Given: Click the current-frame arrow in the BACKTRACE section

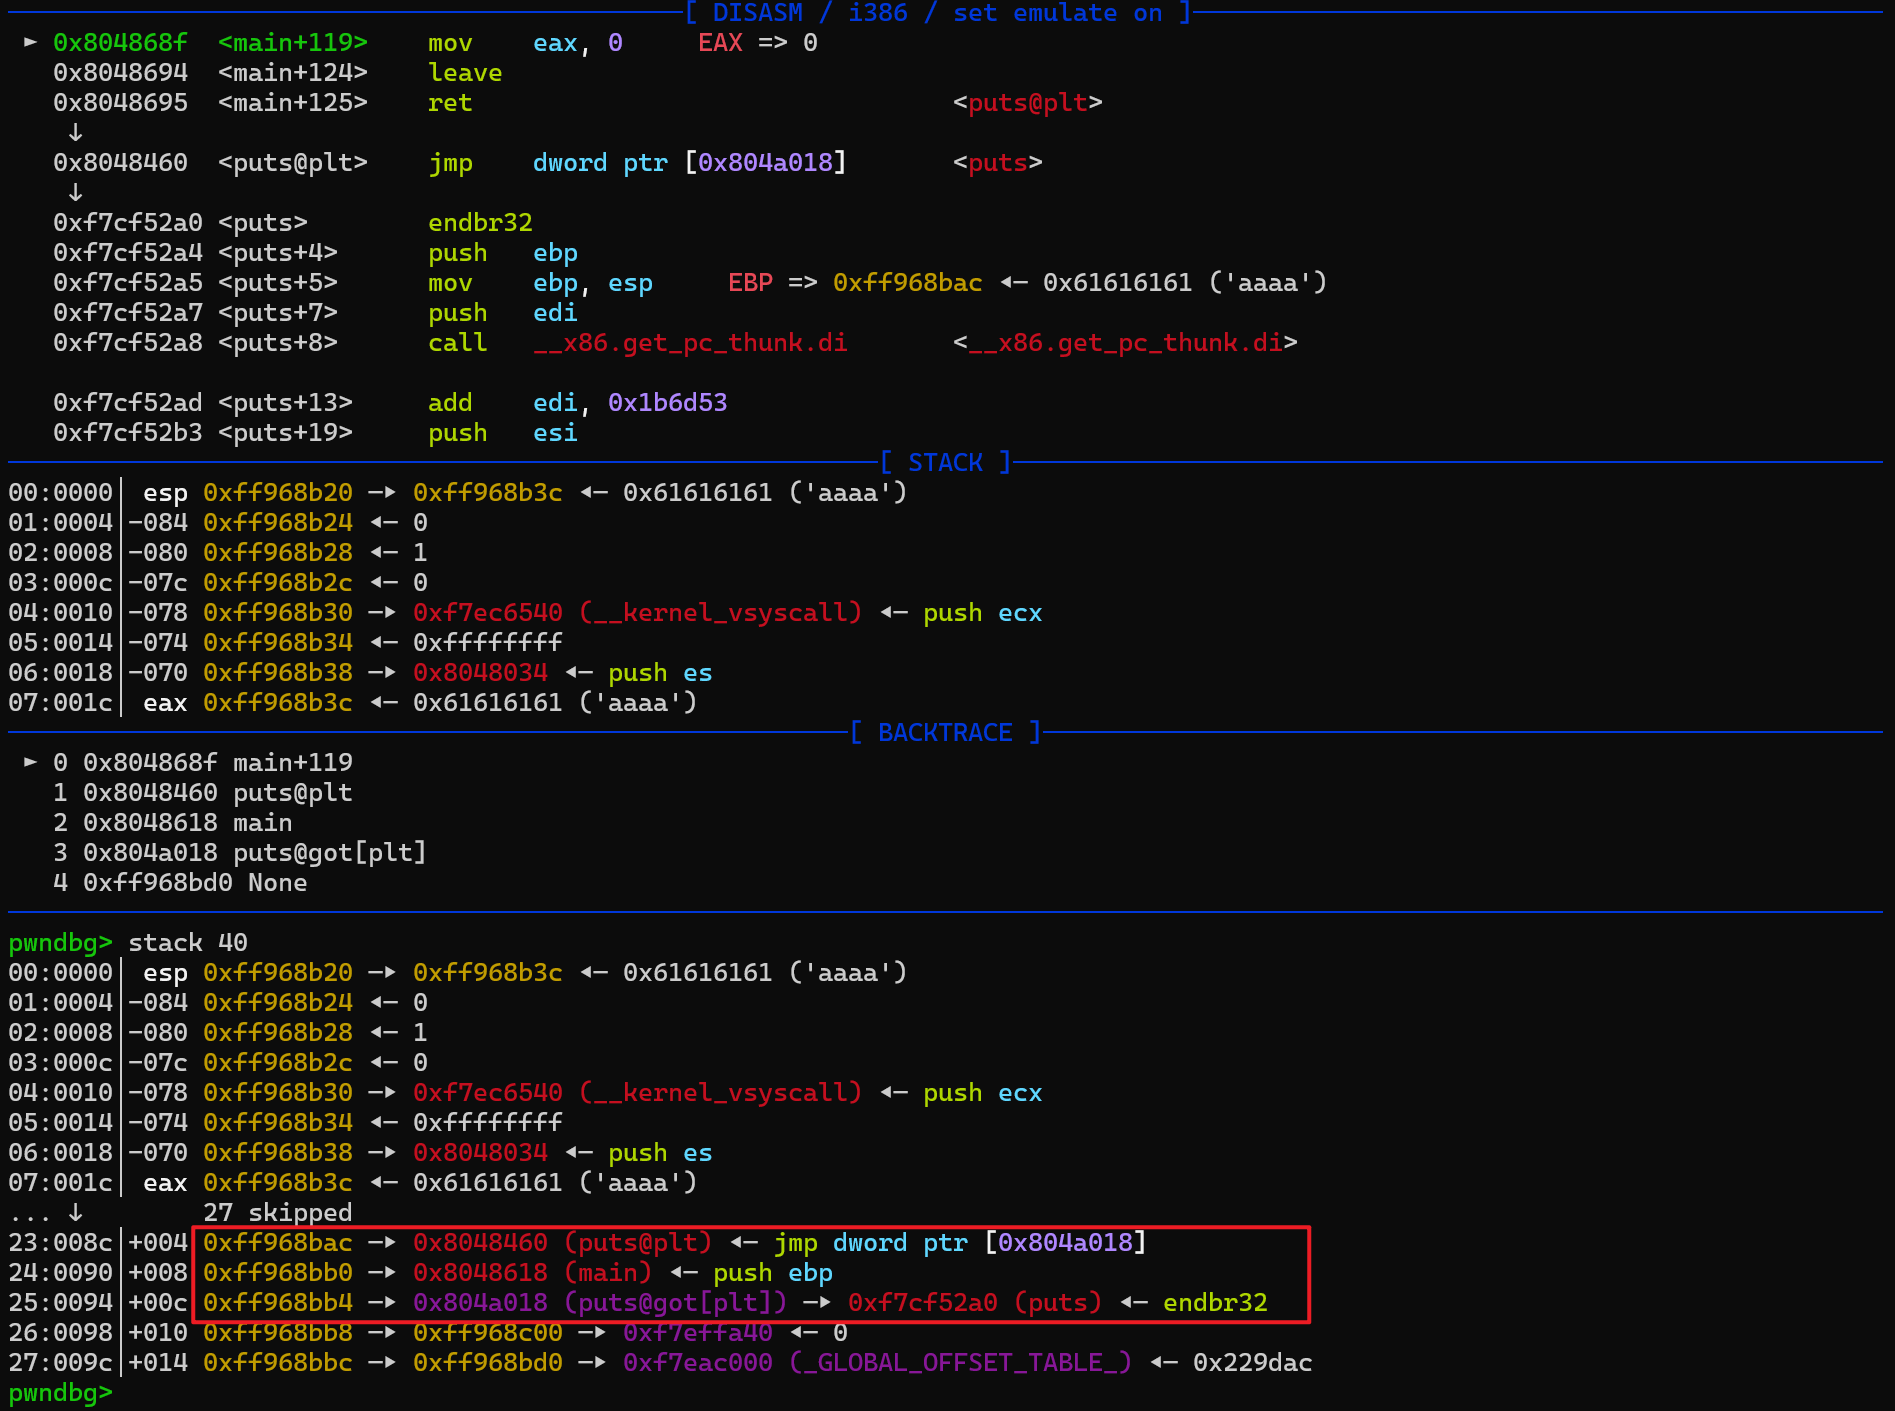Looking at the screenshot, I should click(x=30, y=762).
